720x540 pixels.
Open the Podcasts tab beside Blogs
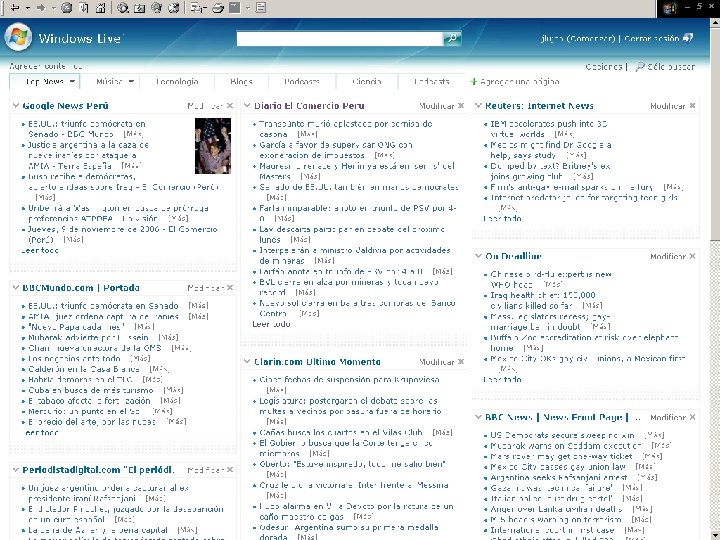tap(302, 82)
